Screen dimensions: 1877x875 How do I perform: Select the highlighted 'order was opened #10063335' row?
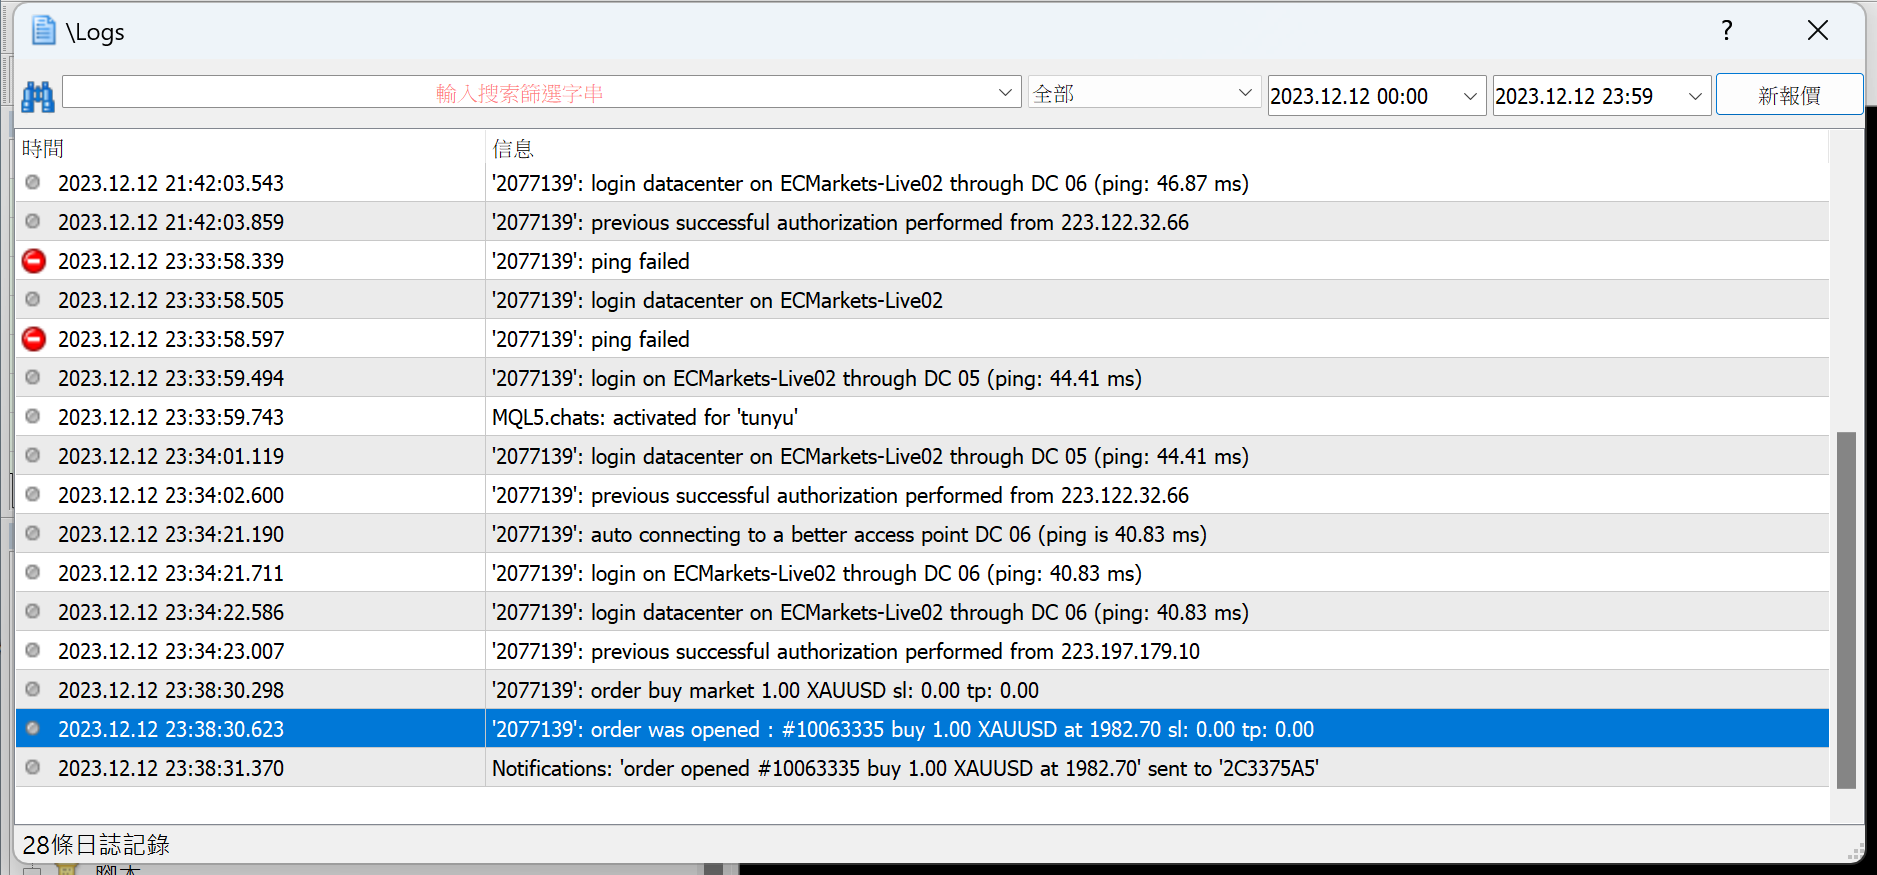(x=922, y=729)
